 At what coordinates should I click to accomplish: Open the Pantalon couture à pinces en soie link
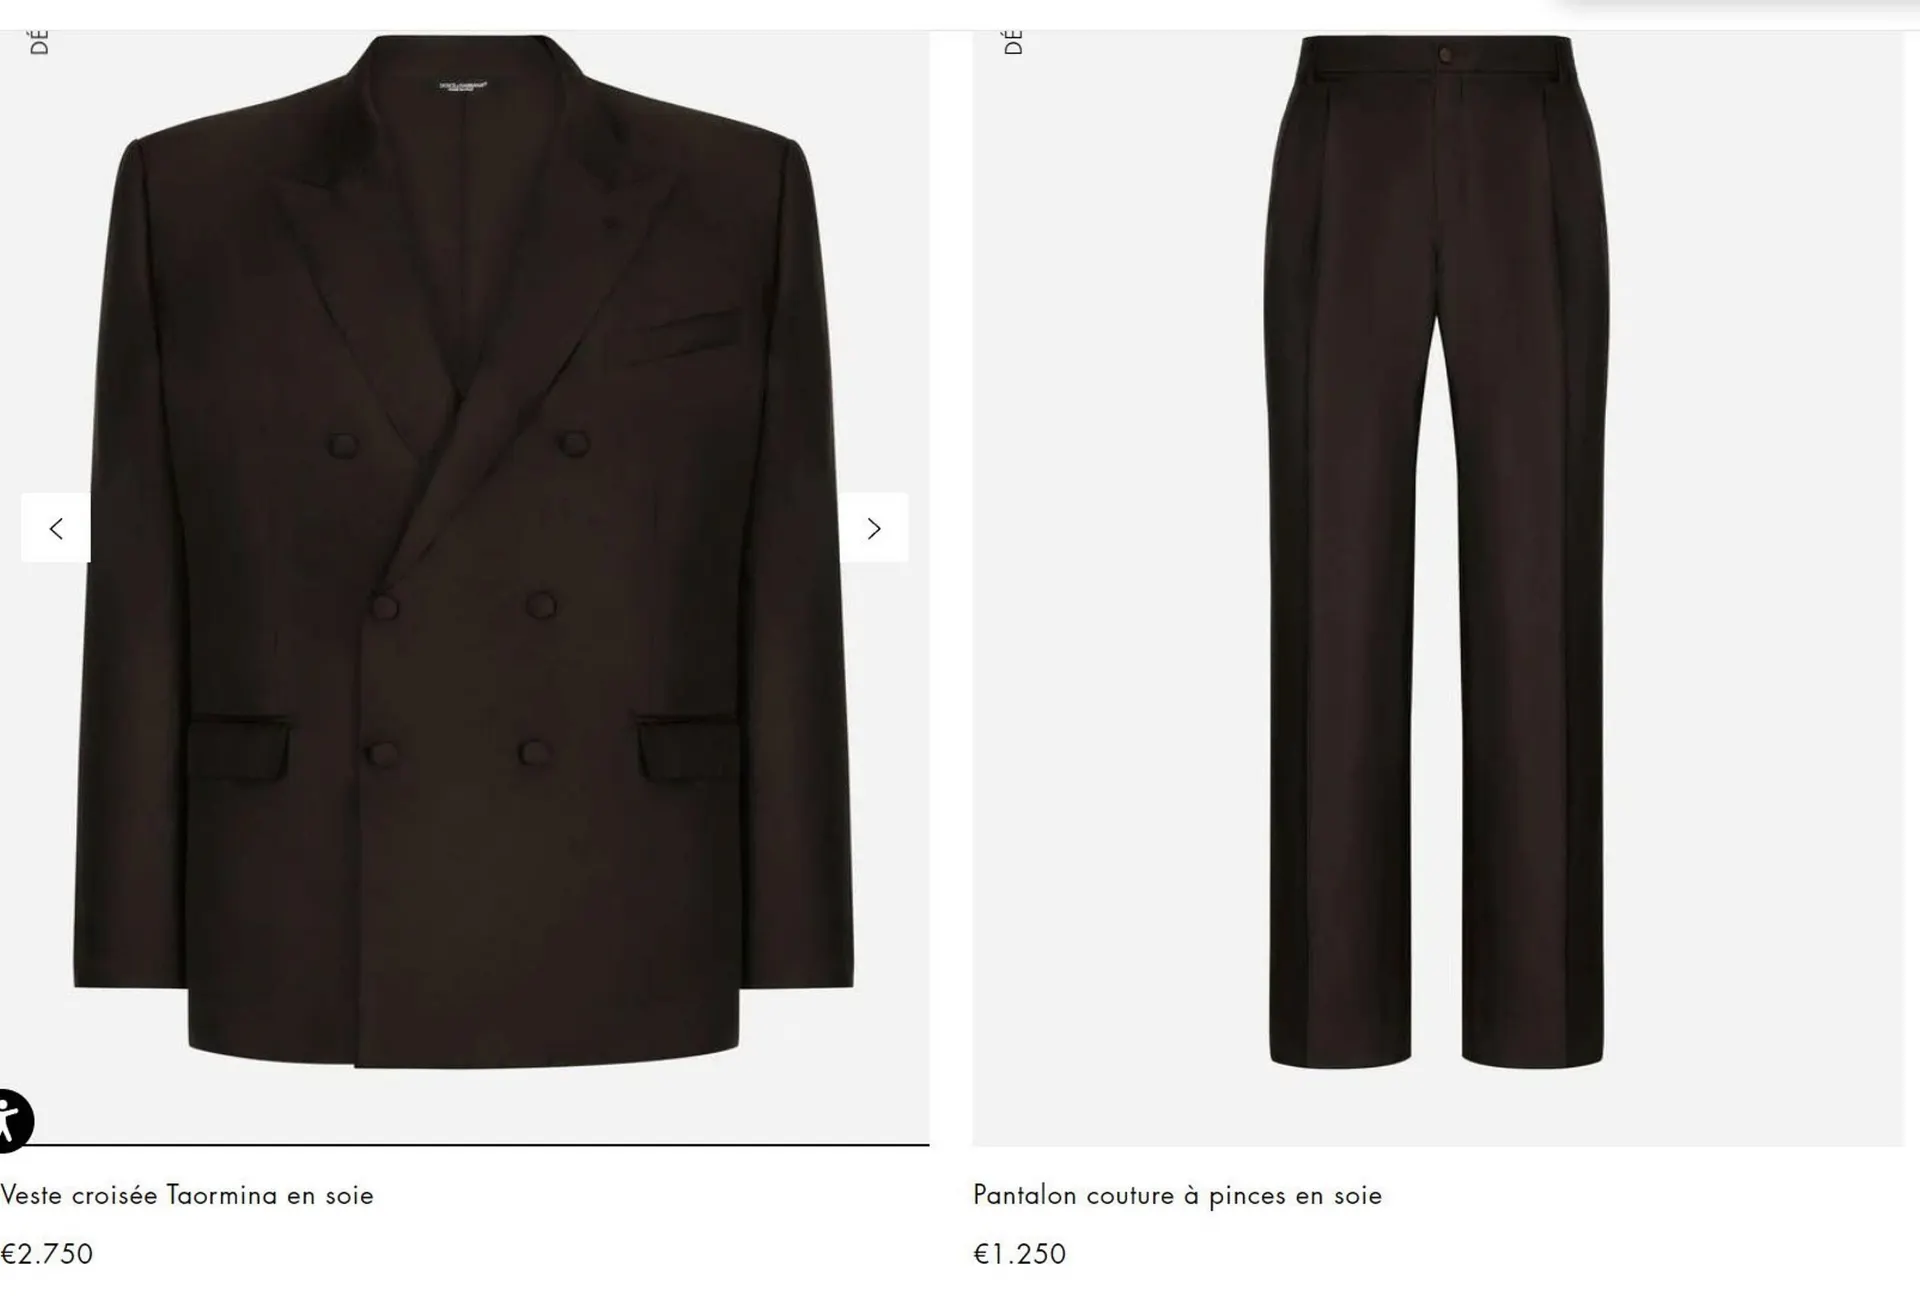coord(1177,1195)
